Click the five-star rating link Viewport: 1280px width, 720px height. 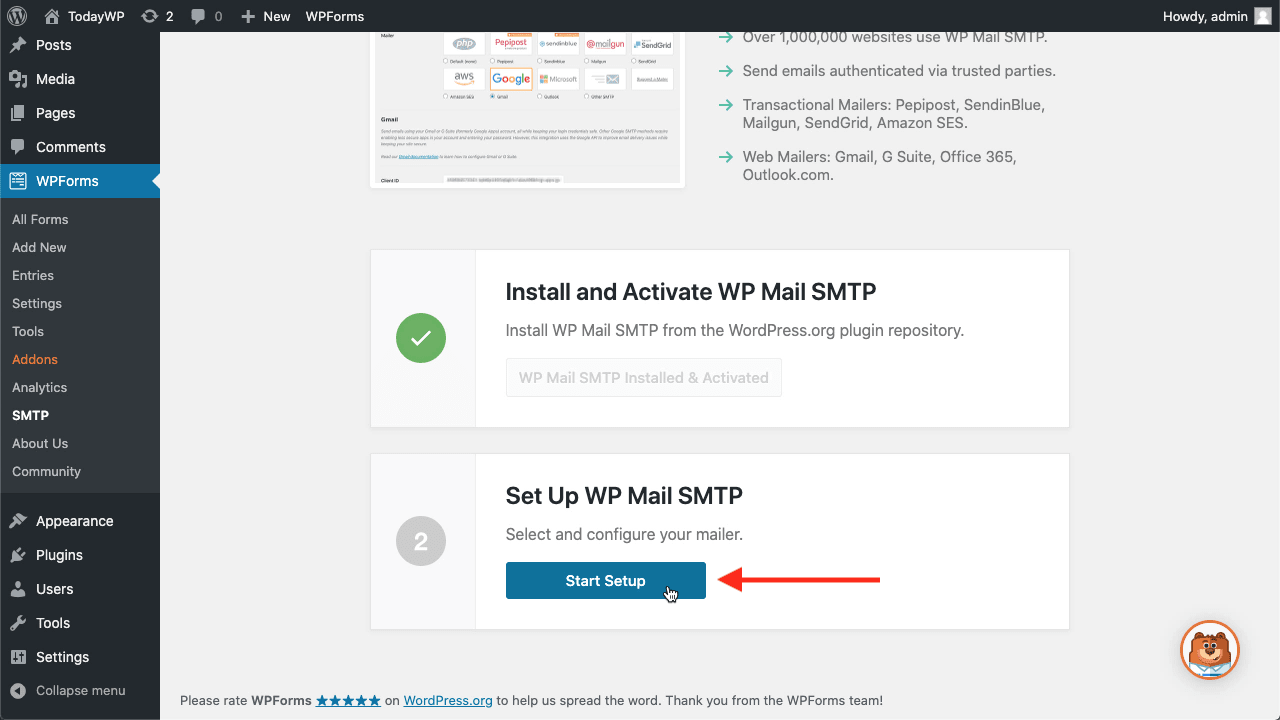pos(348,701)
